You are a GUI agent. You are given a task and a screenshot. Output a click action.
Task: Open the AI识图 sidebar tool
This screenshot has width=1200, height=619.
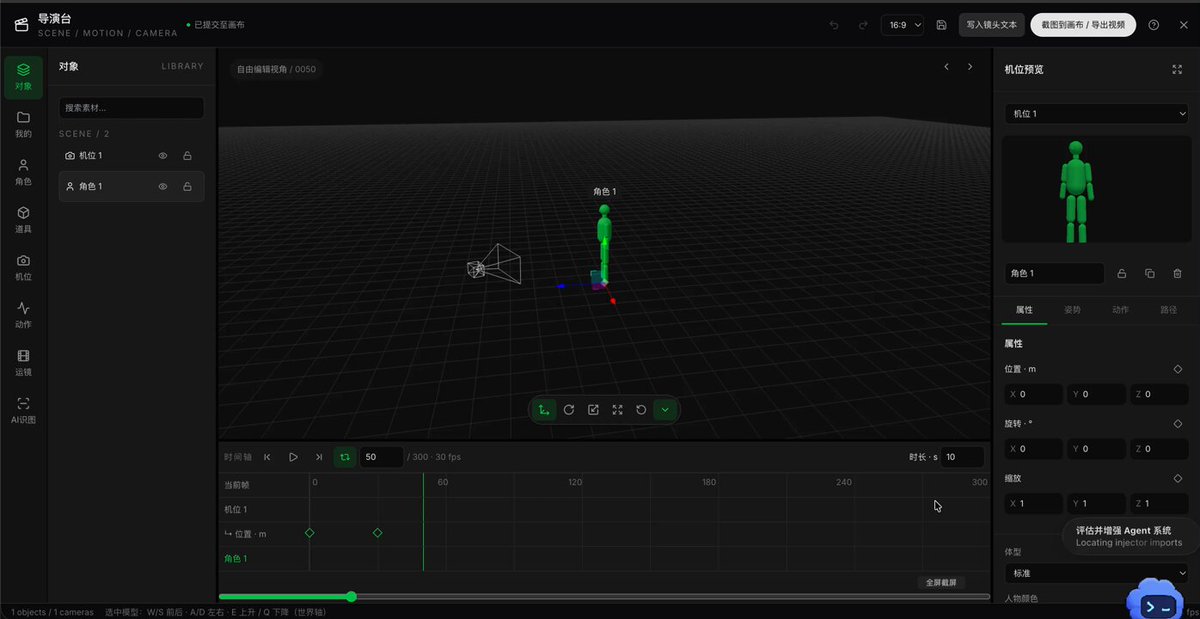[x=23, y=410]
